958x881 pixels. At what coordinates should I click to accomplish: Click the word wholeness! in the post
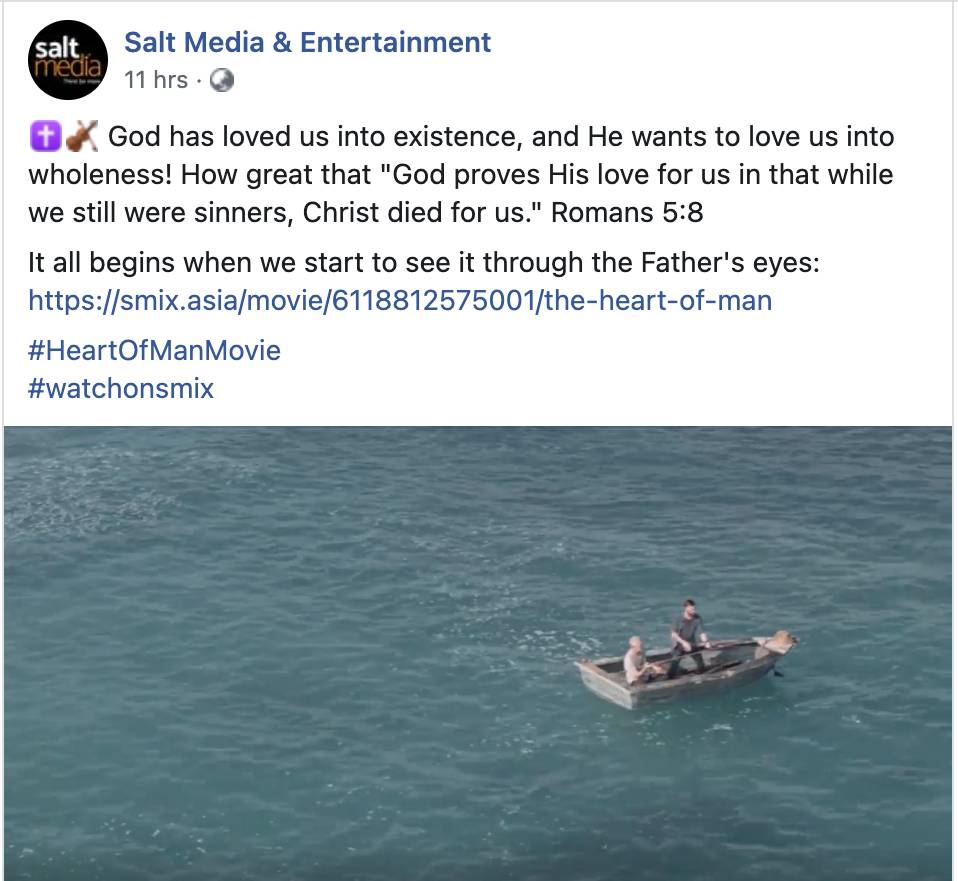[x=100, y=175]
